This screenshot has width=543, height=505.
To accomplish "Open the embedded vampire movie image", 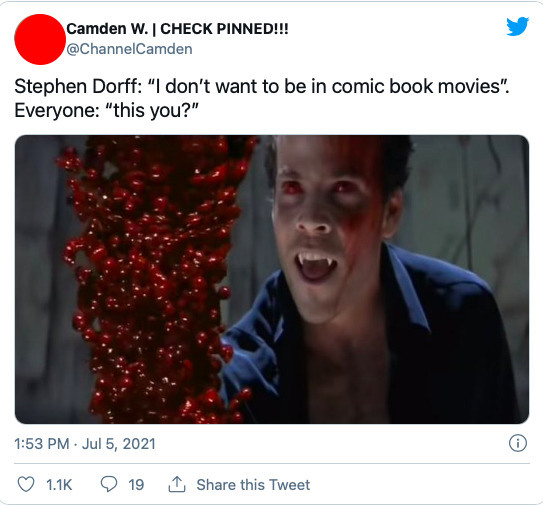I will click(272, 279).
